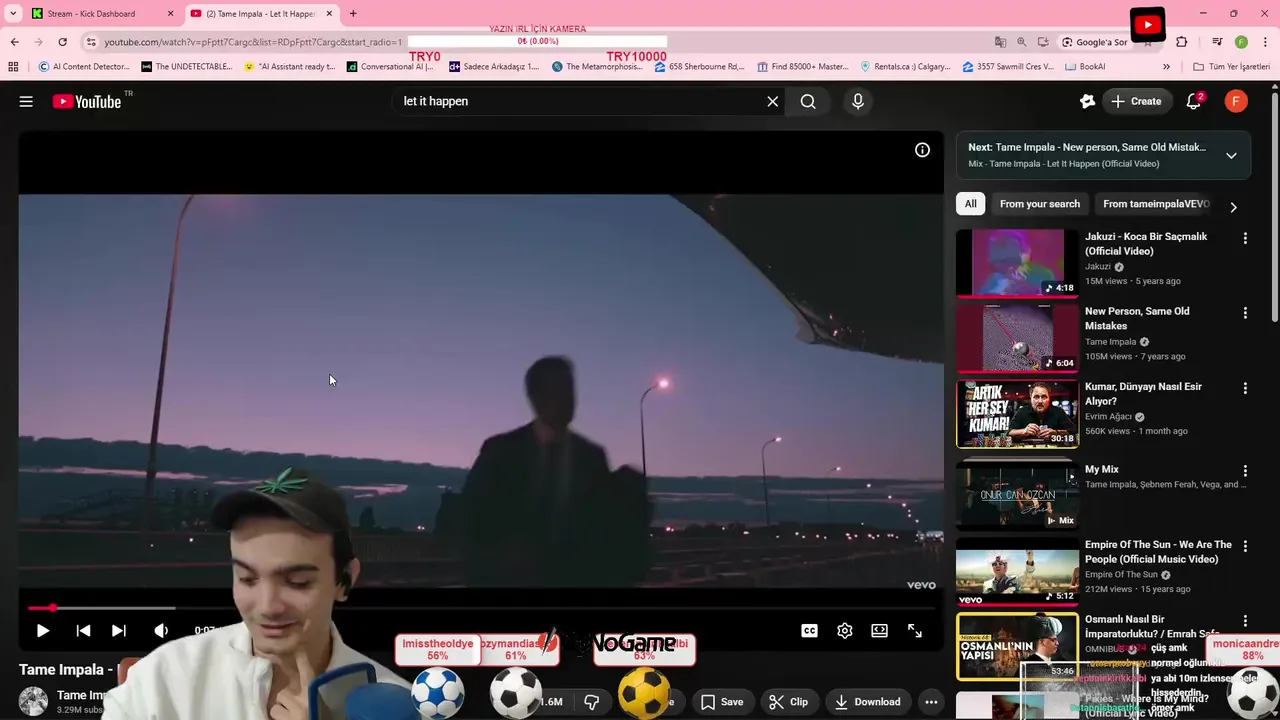The image size is (1280, 720).
Task: Play the paused video
Action: point(42,631)
